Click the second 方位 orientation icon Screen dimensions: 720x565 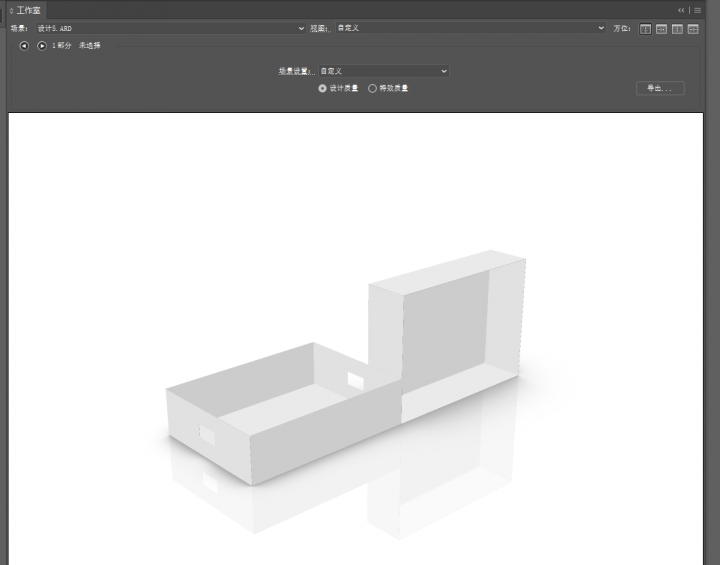tap(661, 29)
